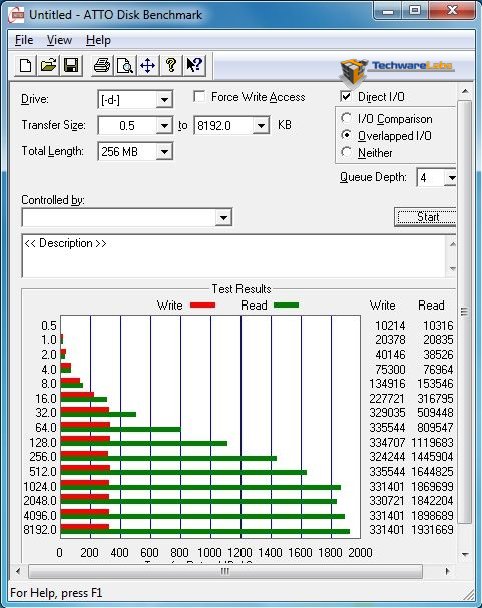Open the Help menu
Screen dimensions: 482x608
(x=98, y=40)
